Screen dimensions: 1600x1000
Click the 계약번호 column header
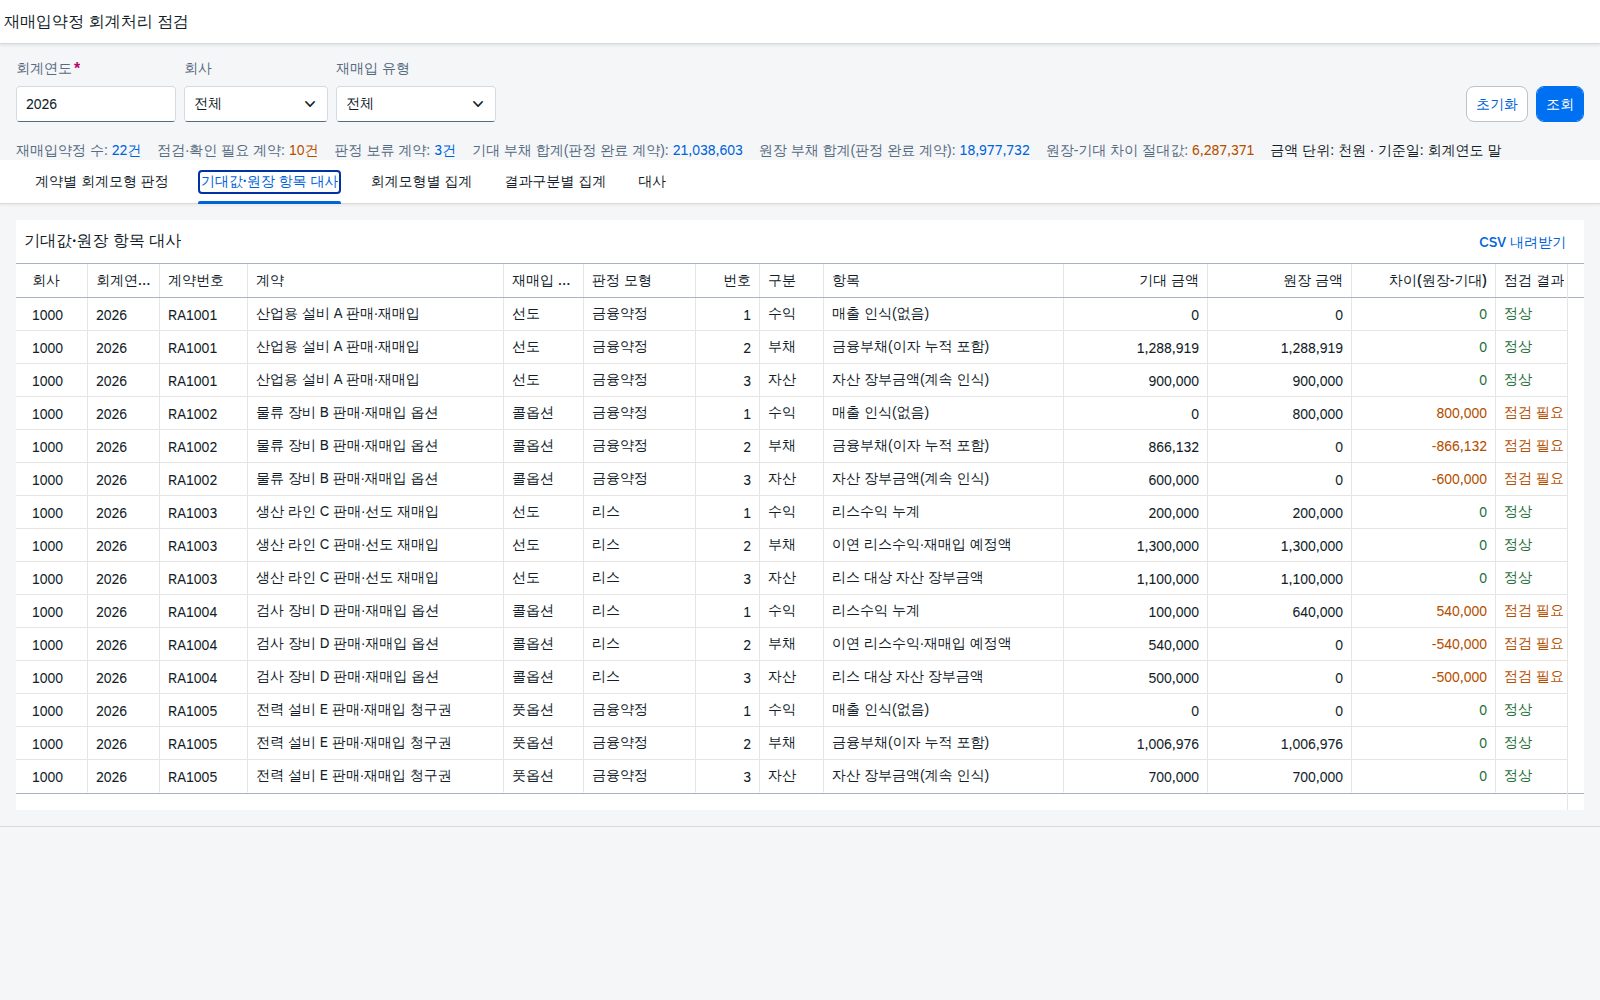pyautogui.click(x=204, y=281)
